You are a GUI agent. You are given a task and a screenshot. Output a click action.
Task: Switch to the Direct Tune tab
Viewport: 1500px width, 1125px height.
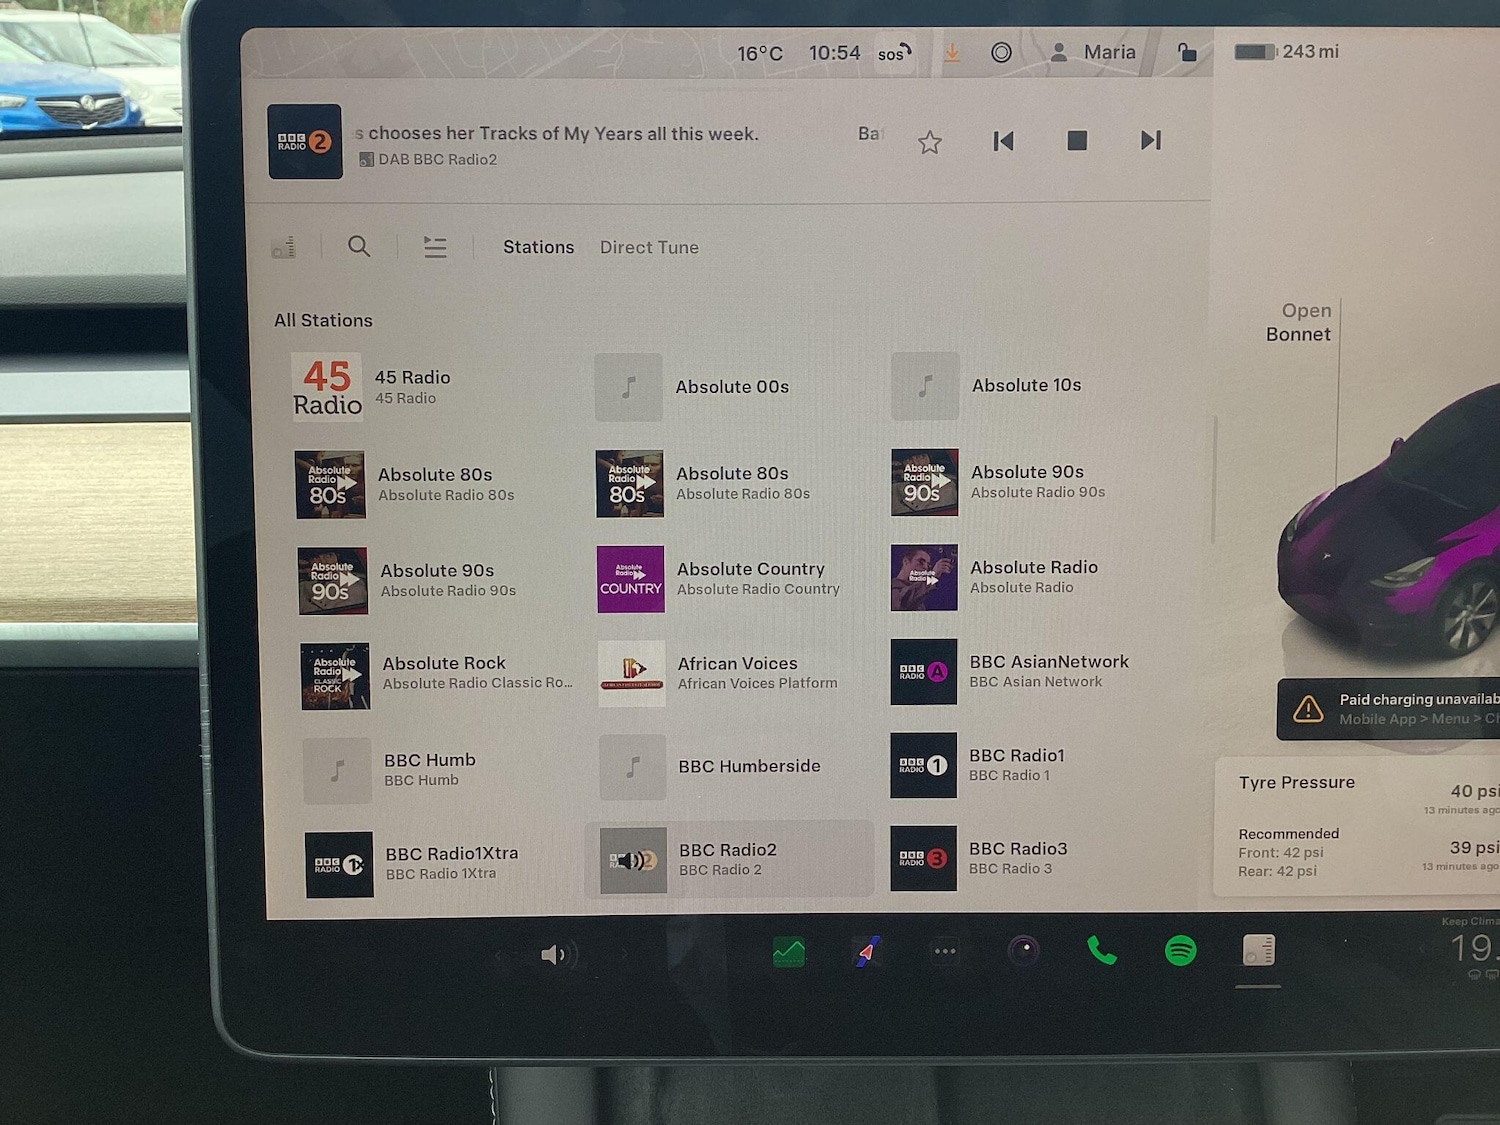[x=649, y=247]
